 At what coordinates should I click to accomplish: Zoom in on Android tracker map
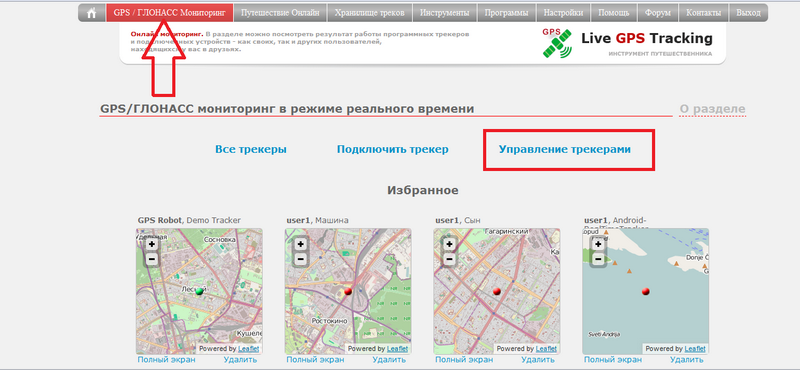click(x=598, y=244)
